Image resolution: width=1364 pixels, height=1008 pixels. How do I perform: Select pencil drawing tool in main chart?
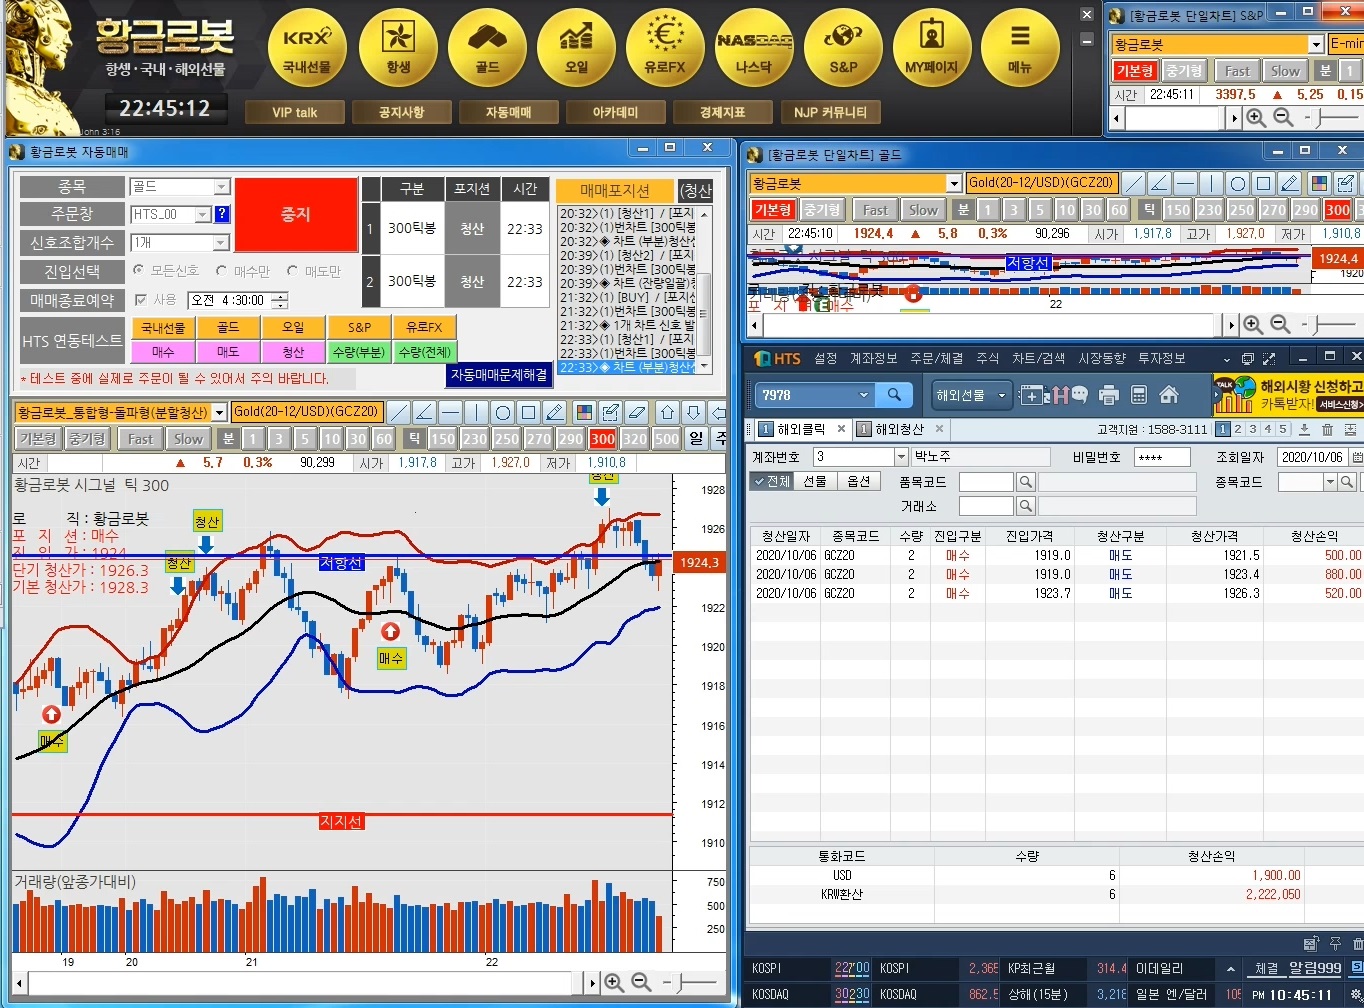[554, 412]
